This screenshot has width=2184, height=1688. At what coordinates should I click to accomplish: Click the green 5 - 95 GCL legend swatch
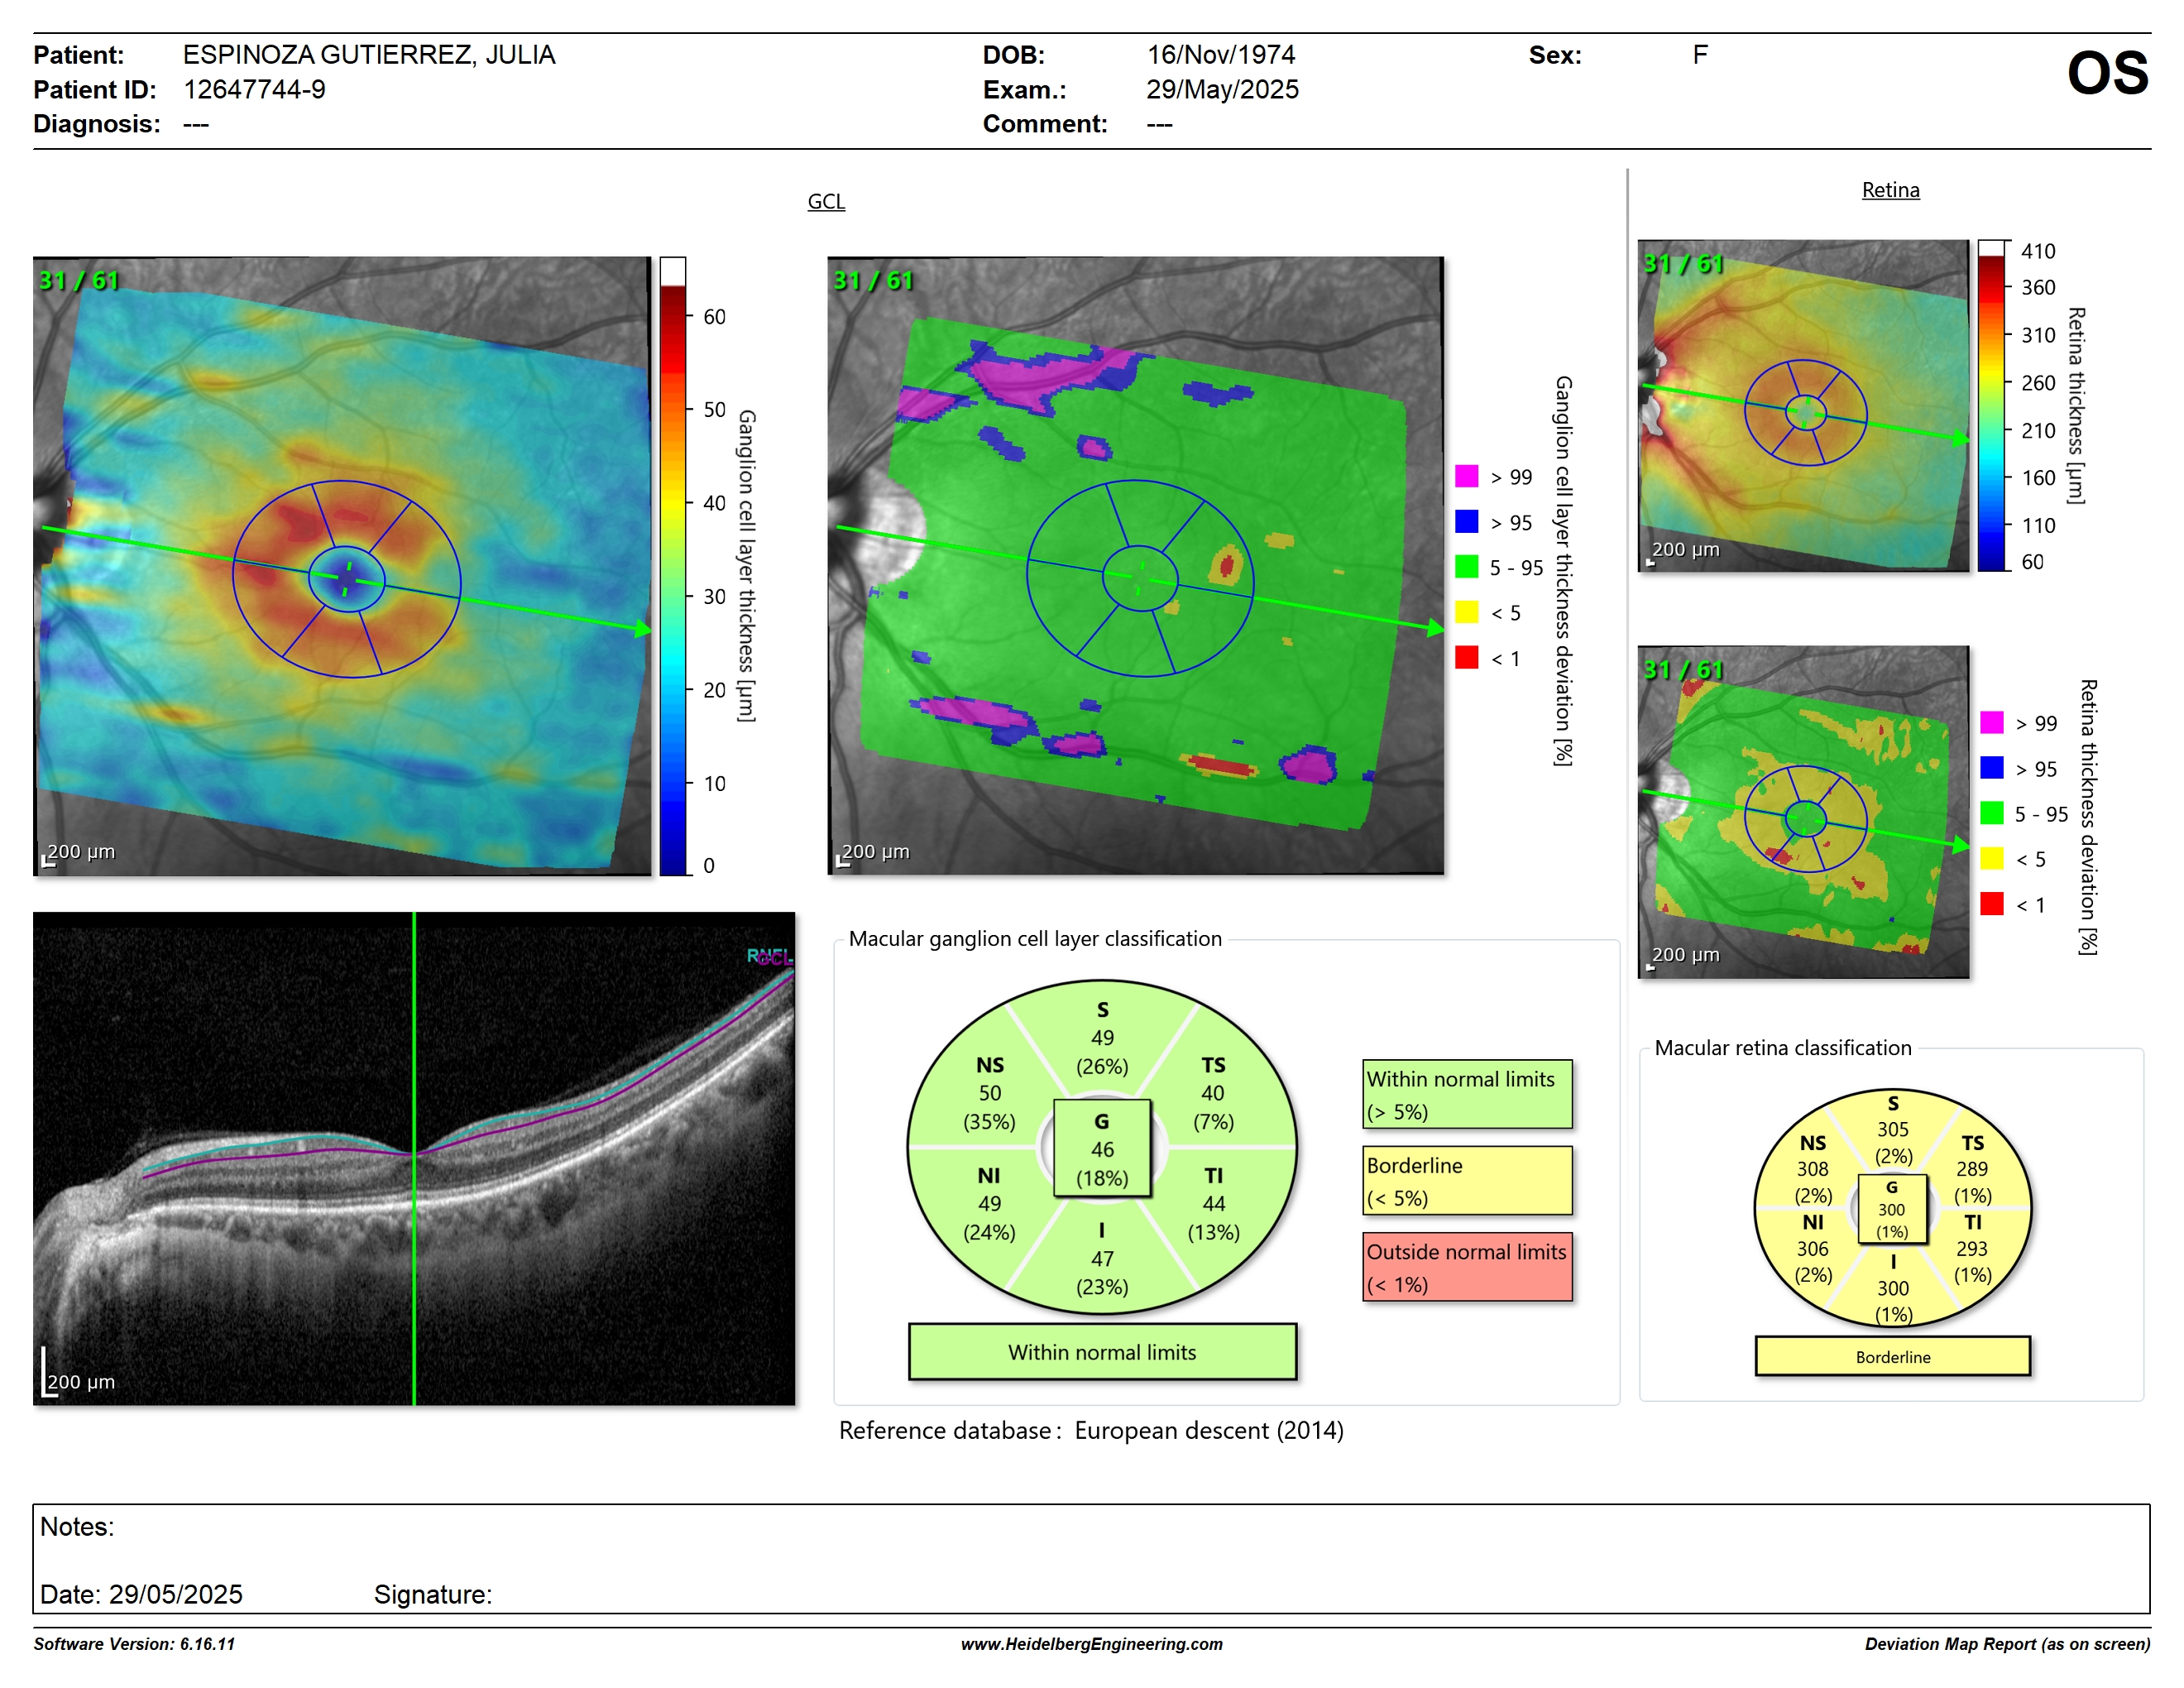pos(1466,567)
